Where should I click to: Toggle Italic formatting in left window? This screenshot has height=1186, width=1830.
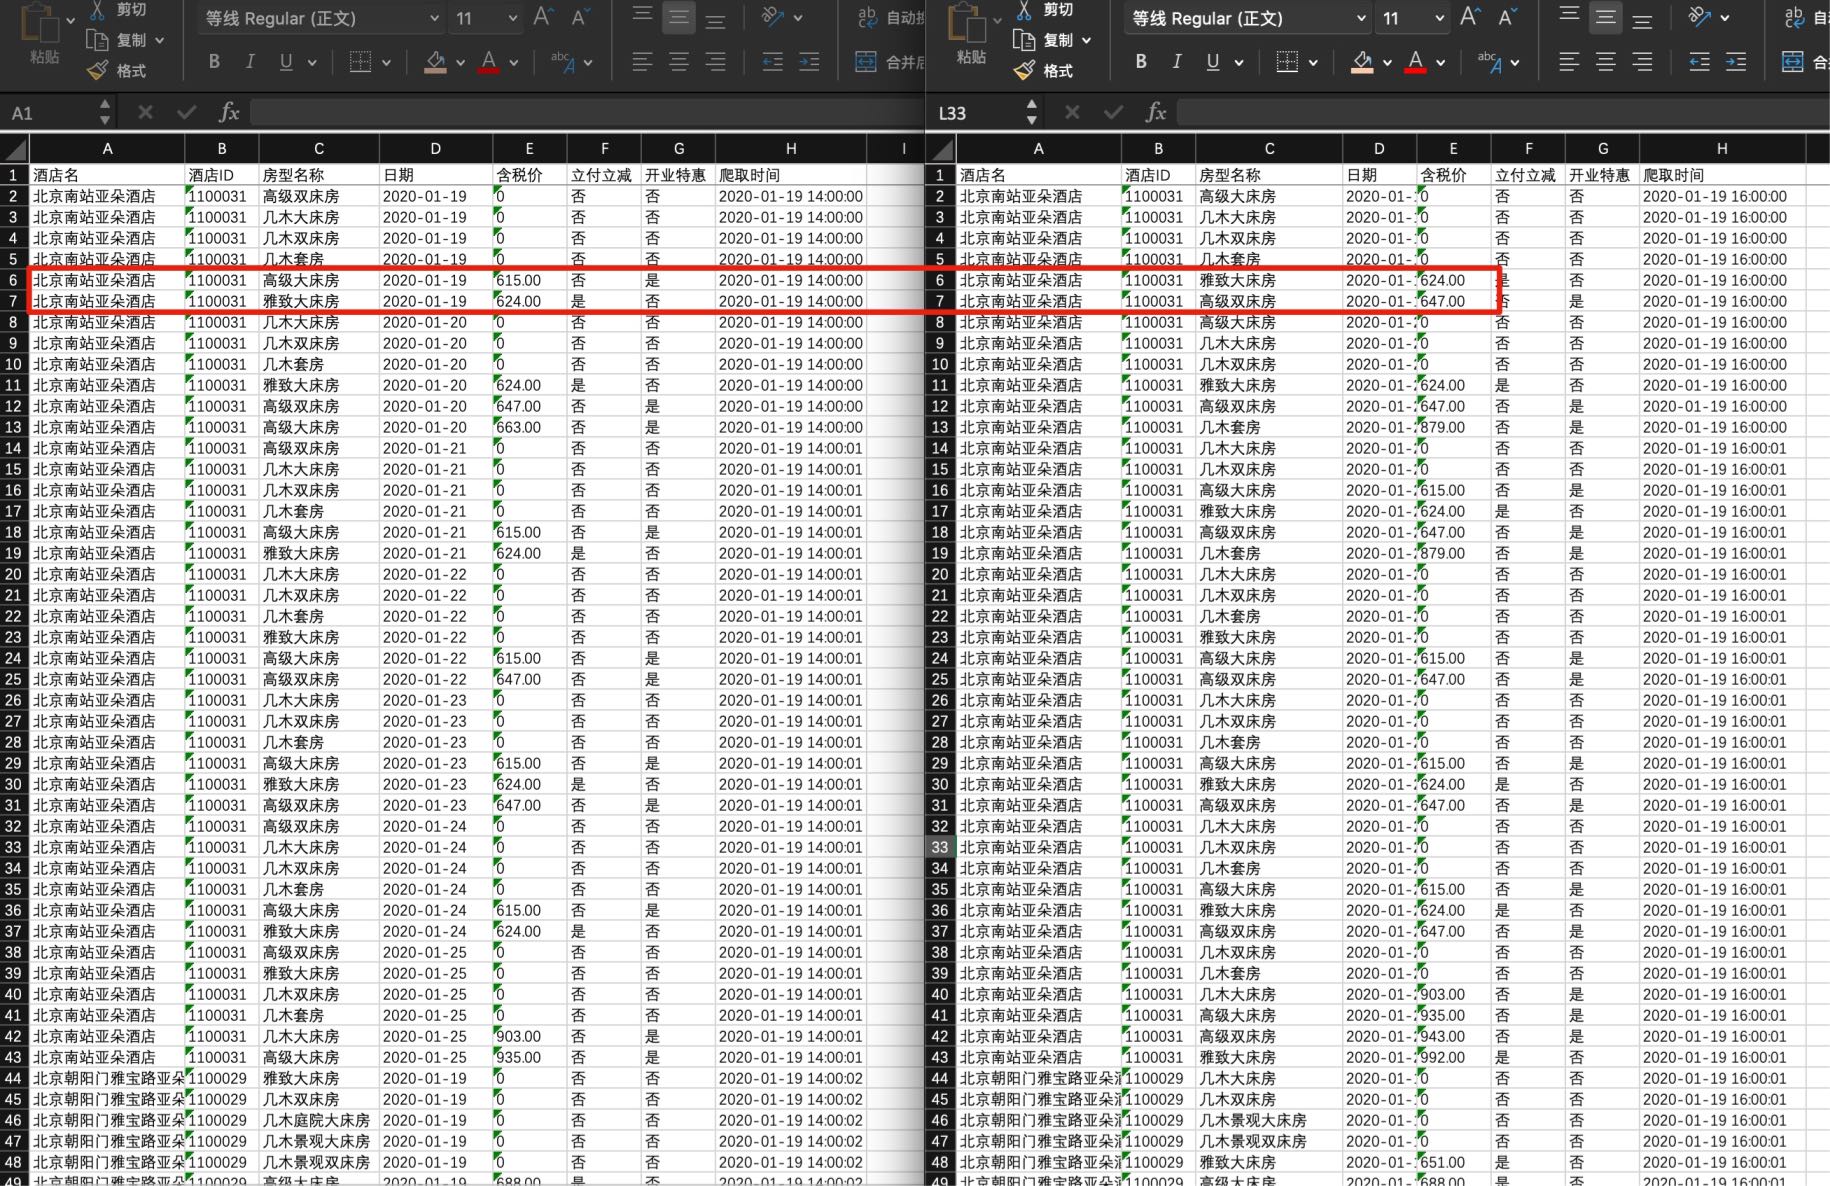(250, 62)
